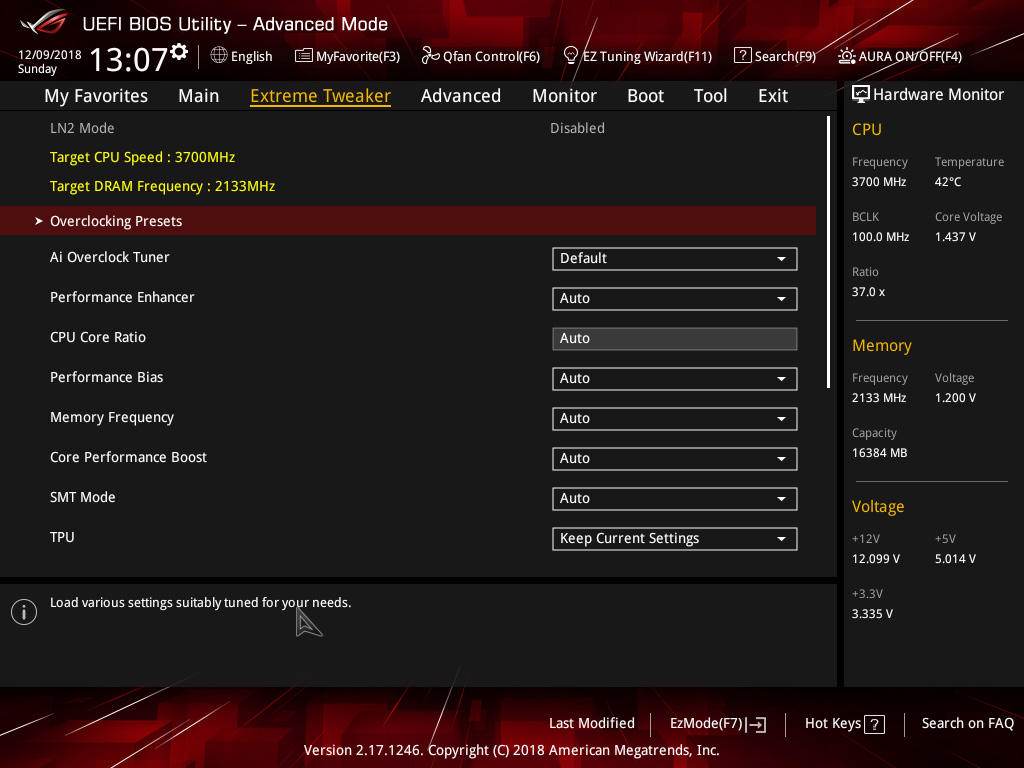Screen dimensions: 1024x768
Task: Expand the Overclocking Presets submenu
Action: (408, 221)
